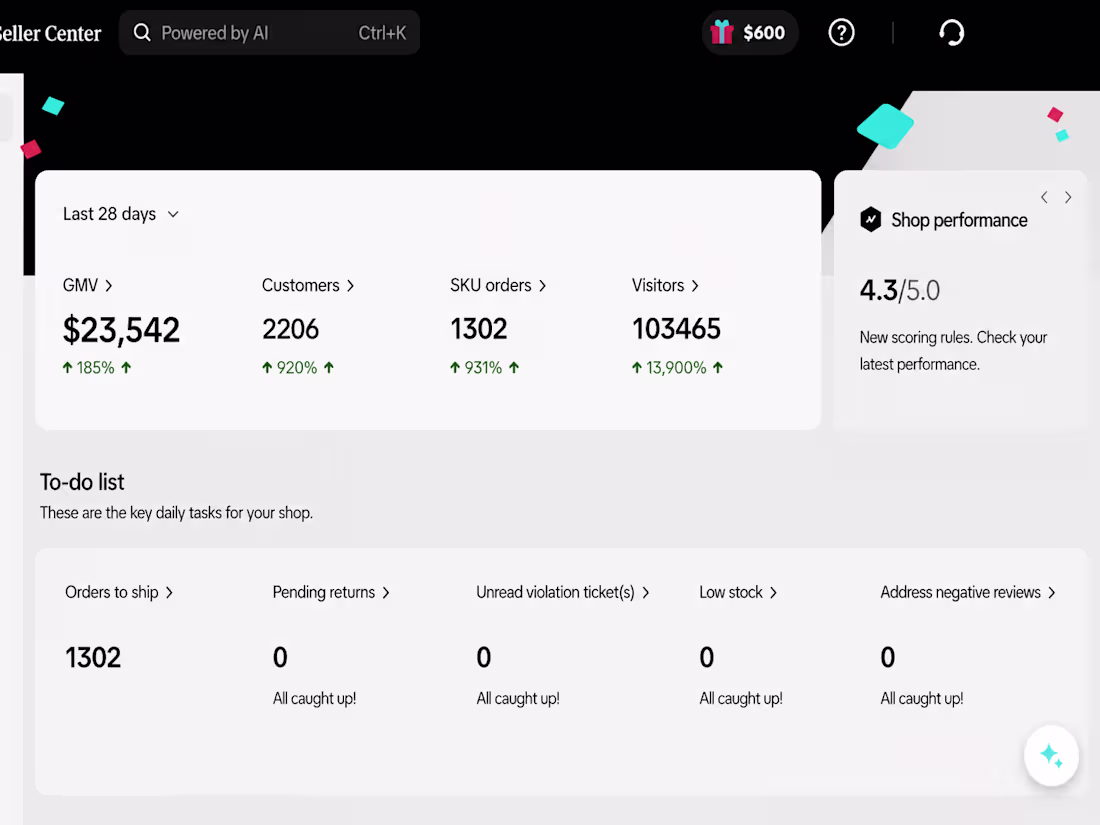
Task: Open the Low stock link
Action: coord(738,592)
